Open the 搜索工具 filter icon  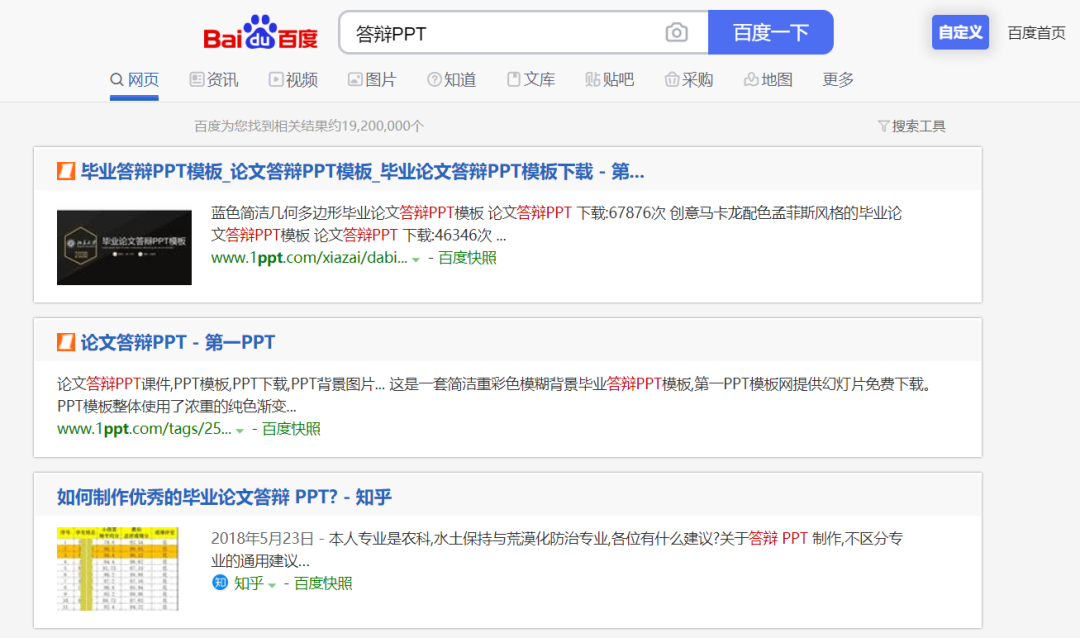click(882, 125)
